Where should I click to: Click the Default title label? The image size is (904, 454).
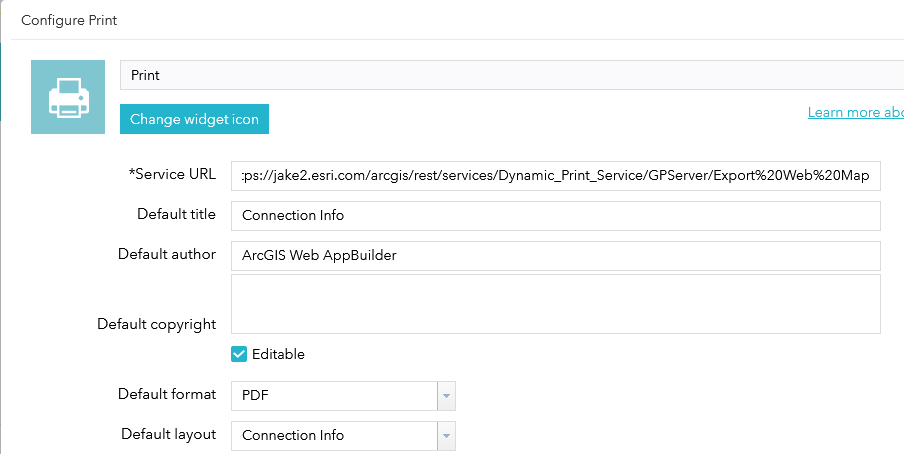[x=176, y=214]
